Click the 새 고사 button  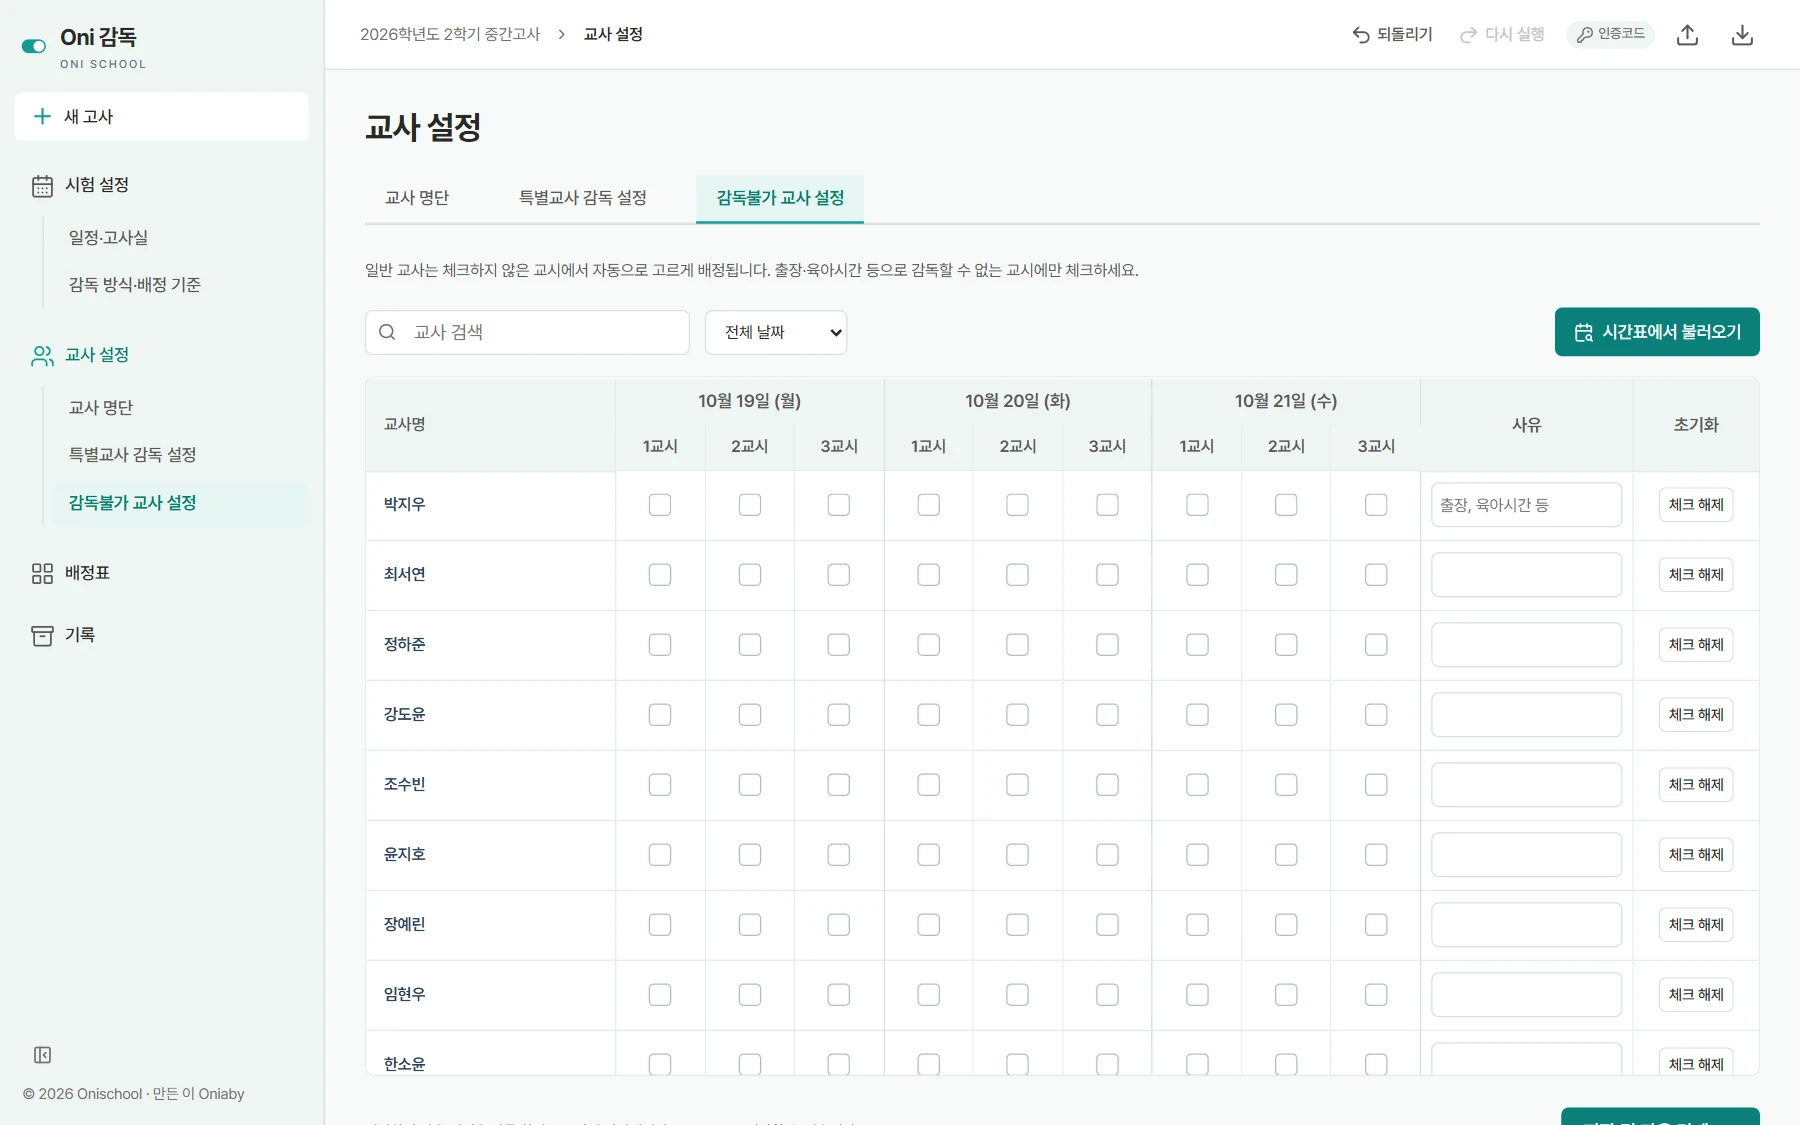tap(162, 117)
